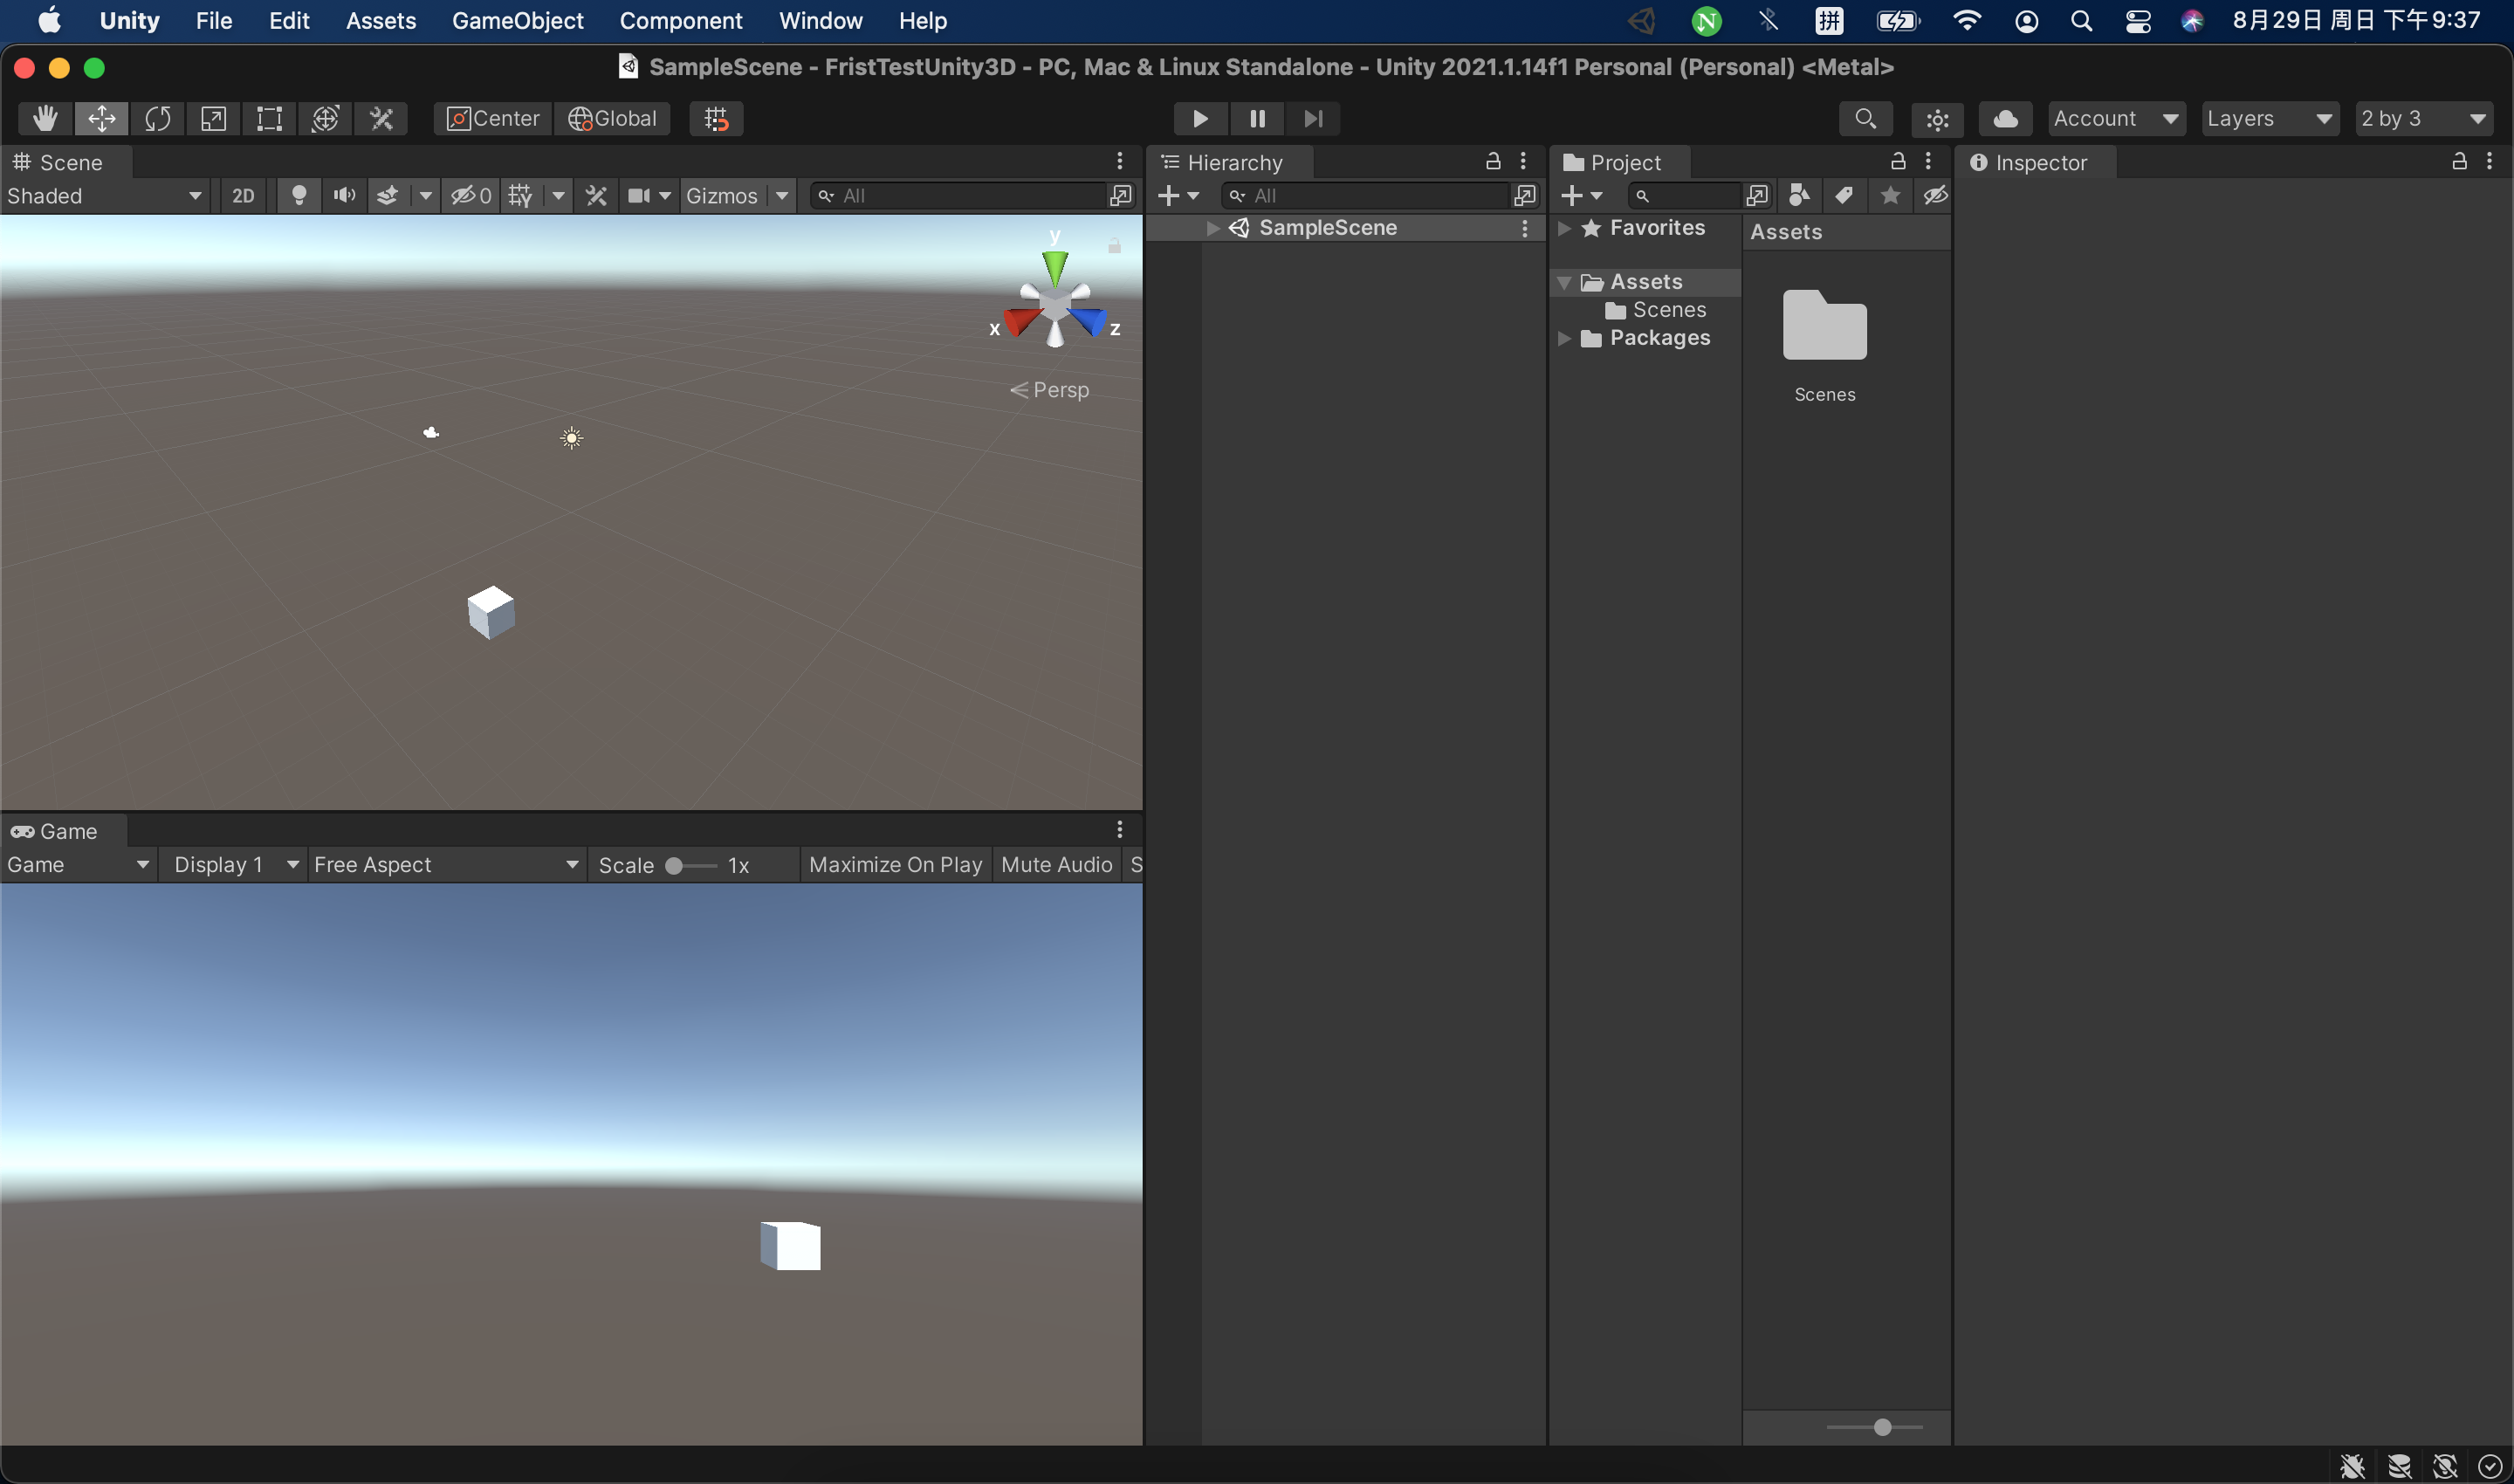Click the Maximize On Play button
The height and width of the screenshot is (1484, 2514).
point(895,865)
